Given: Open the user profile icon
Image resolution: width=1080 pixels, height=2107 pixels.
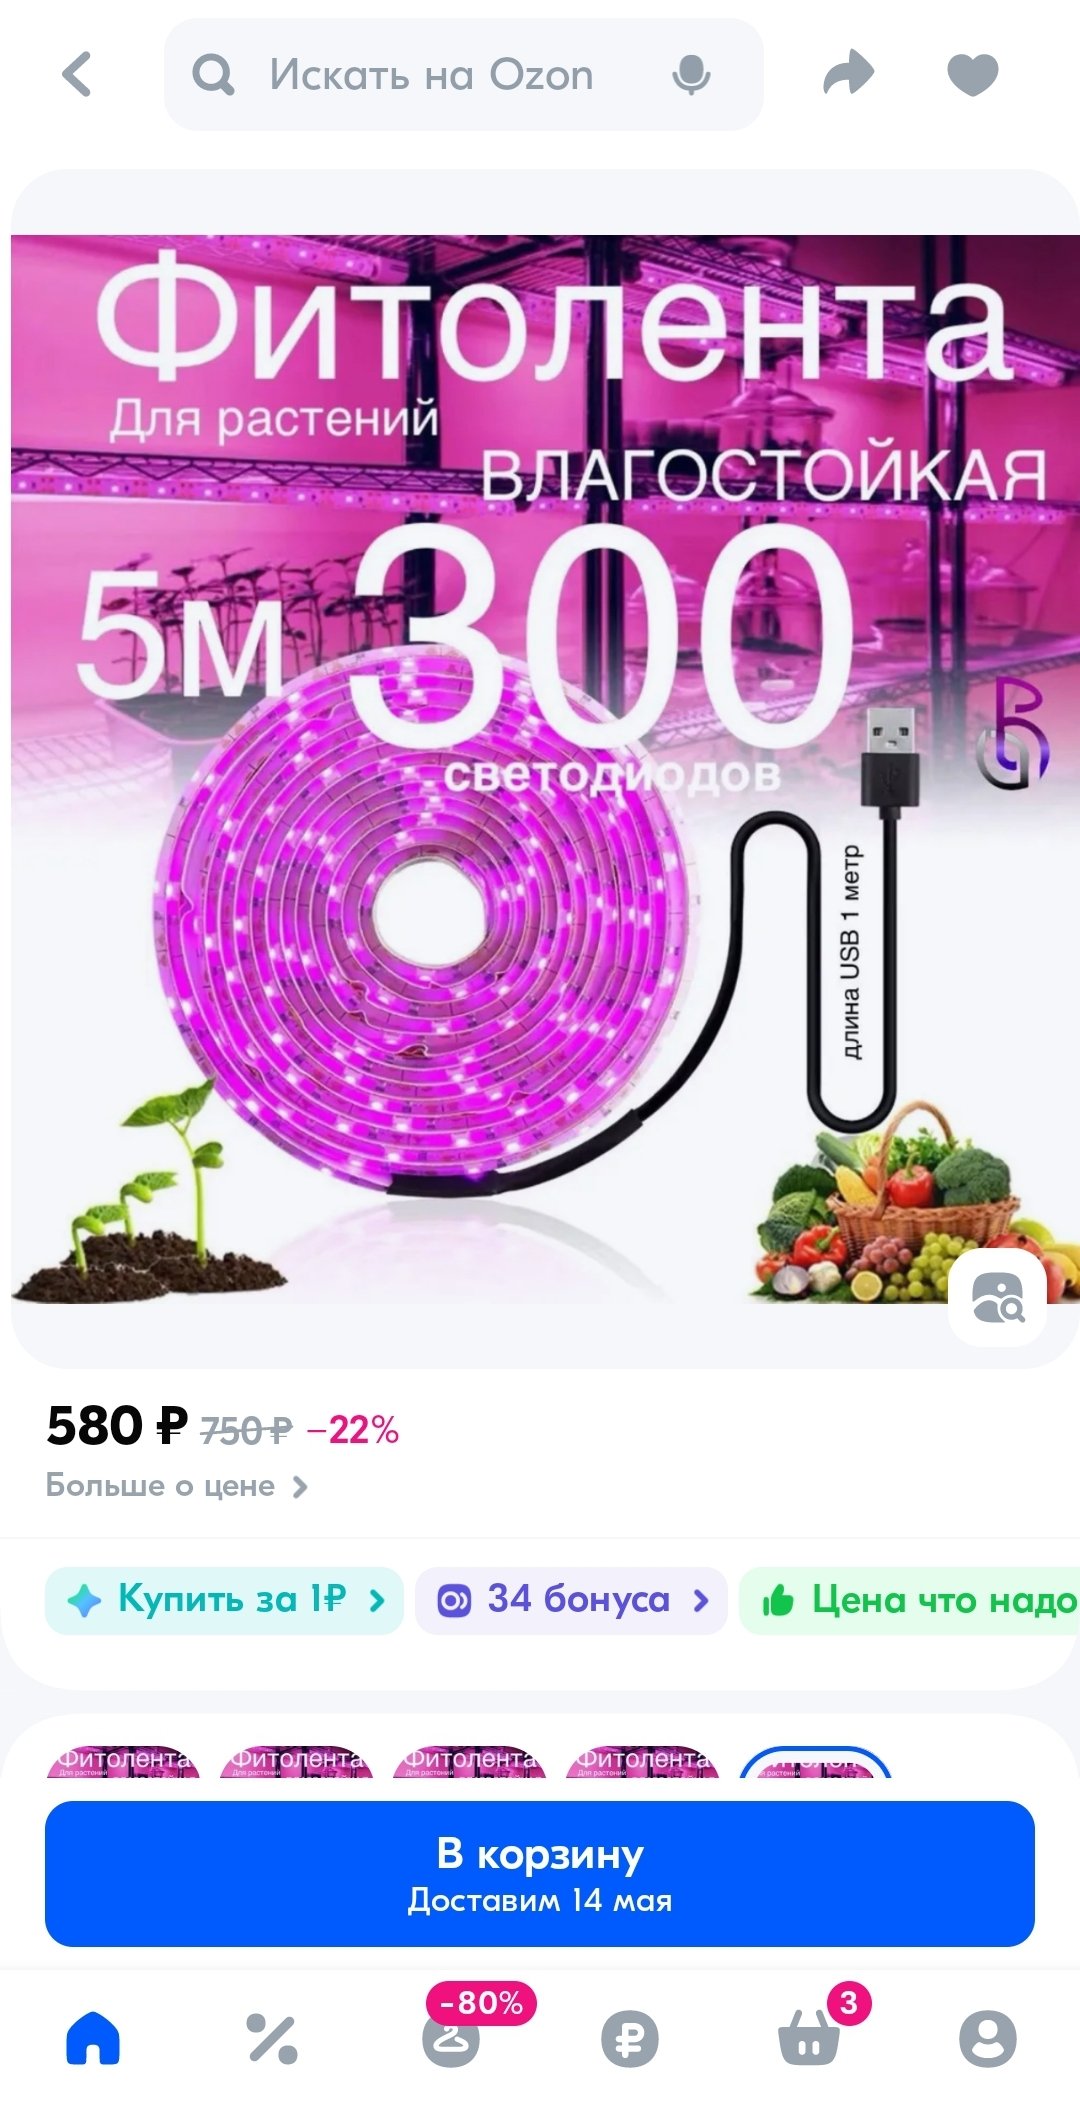Looking at the screenshot, I should 987,2038.
